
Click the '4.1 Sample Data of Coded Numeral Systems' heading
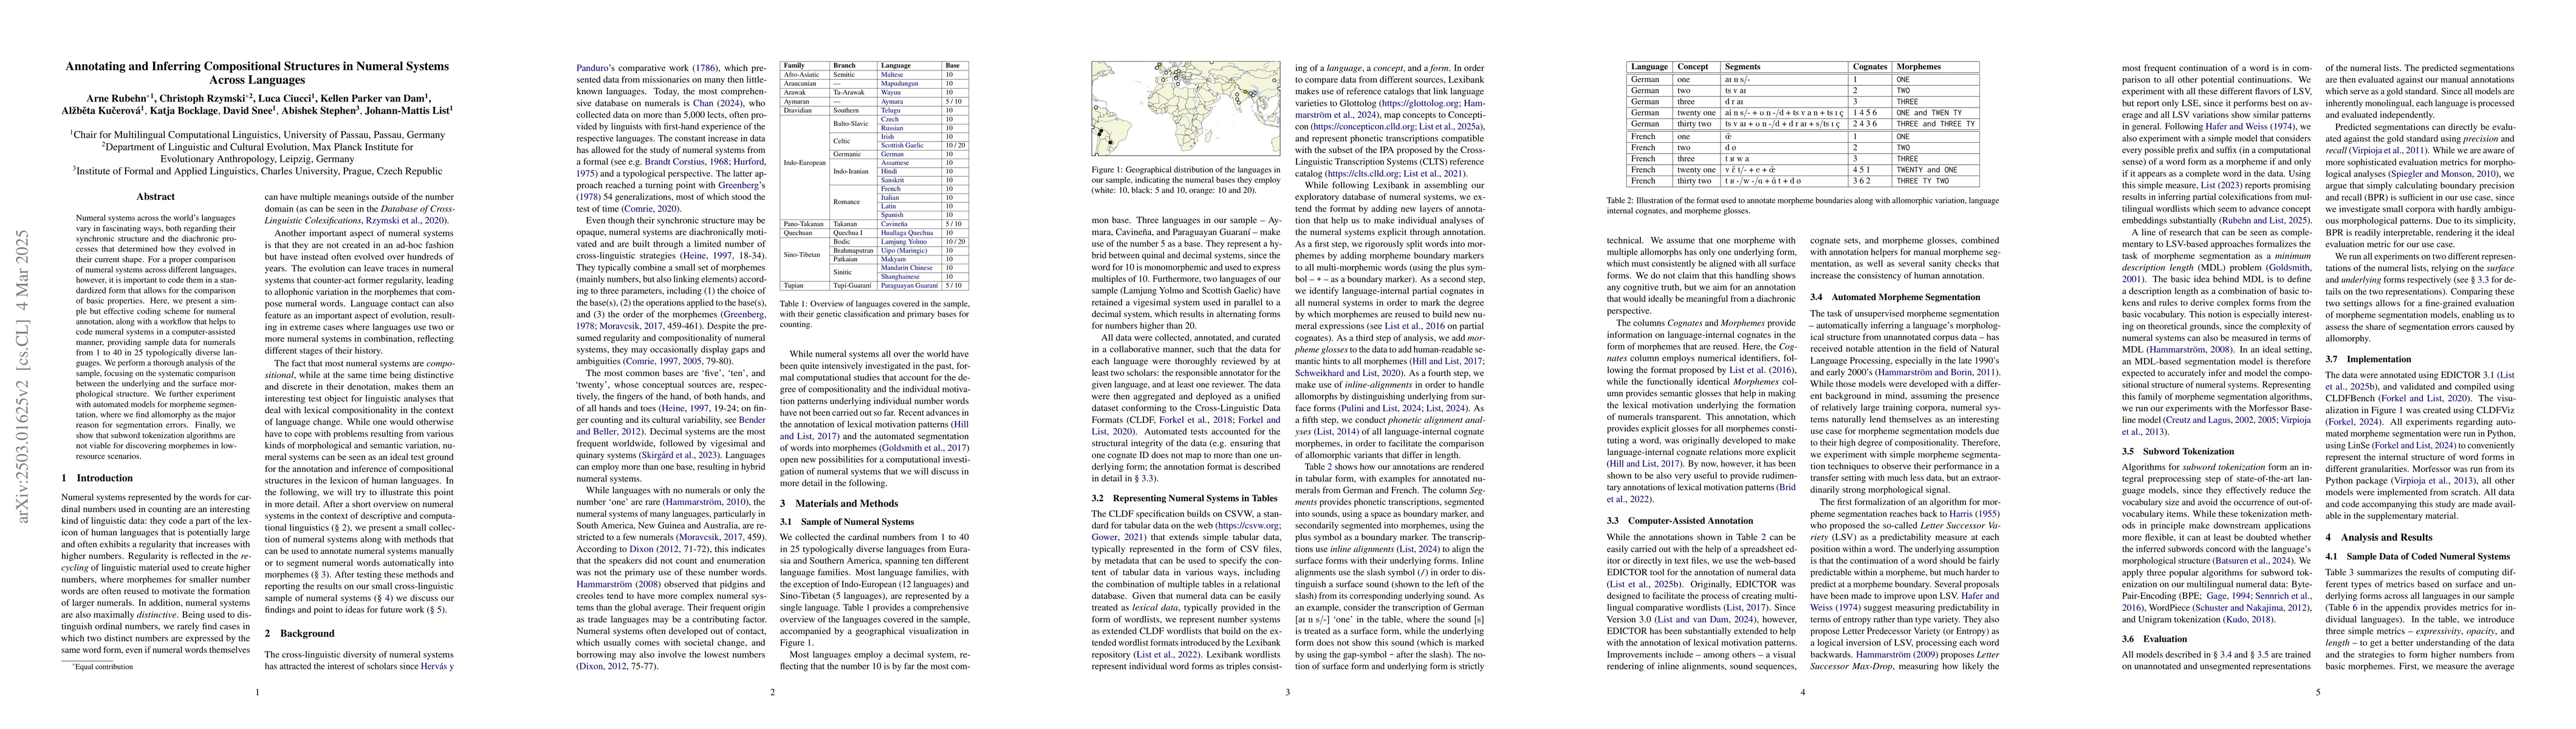click(x=2418, y=557)
